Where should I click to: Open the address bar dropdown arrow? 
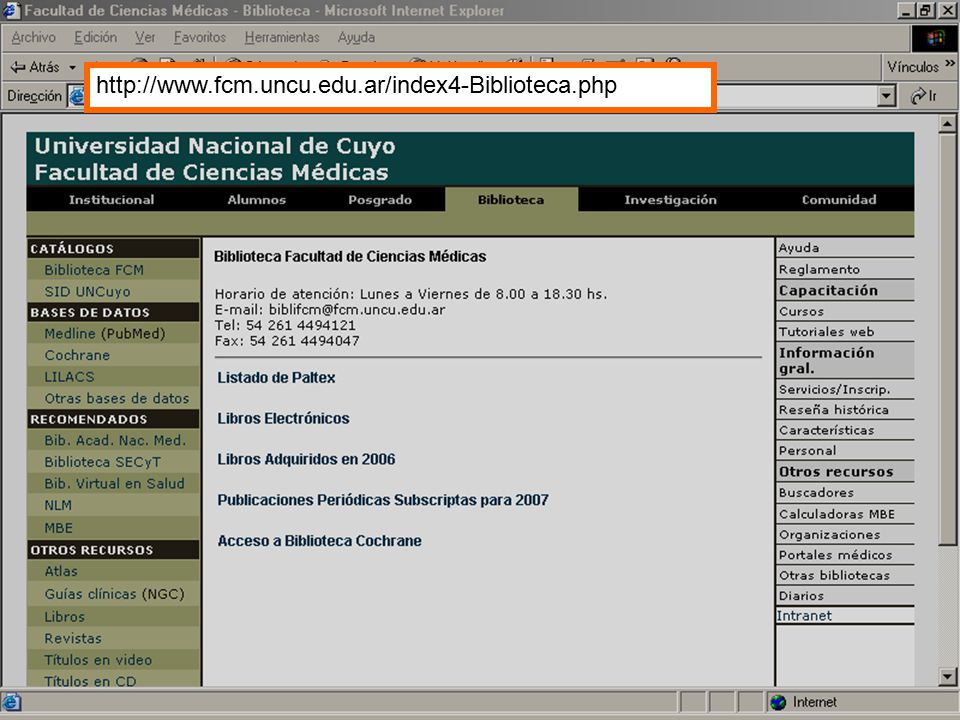click(x=886, y=96)
